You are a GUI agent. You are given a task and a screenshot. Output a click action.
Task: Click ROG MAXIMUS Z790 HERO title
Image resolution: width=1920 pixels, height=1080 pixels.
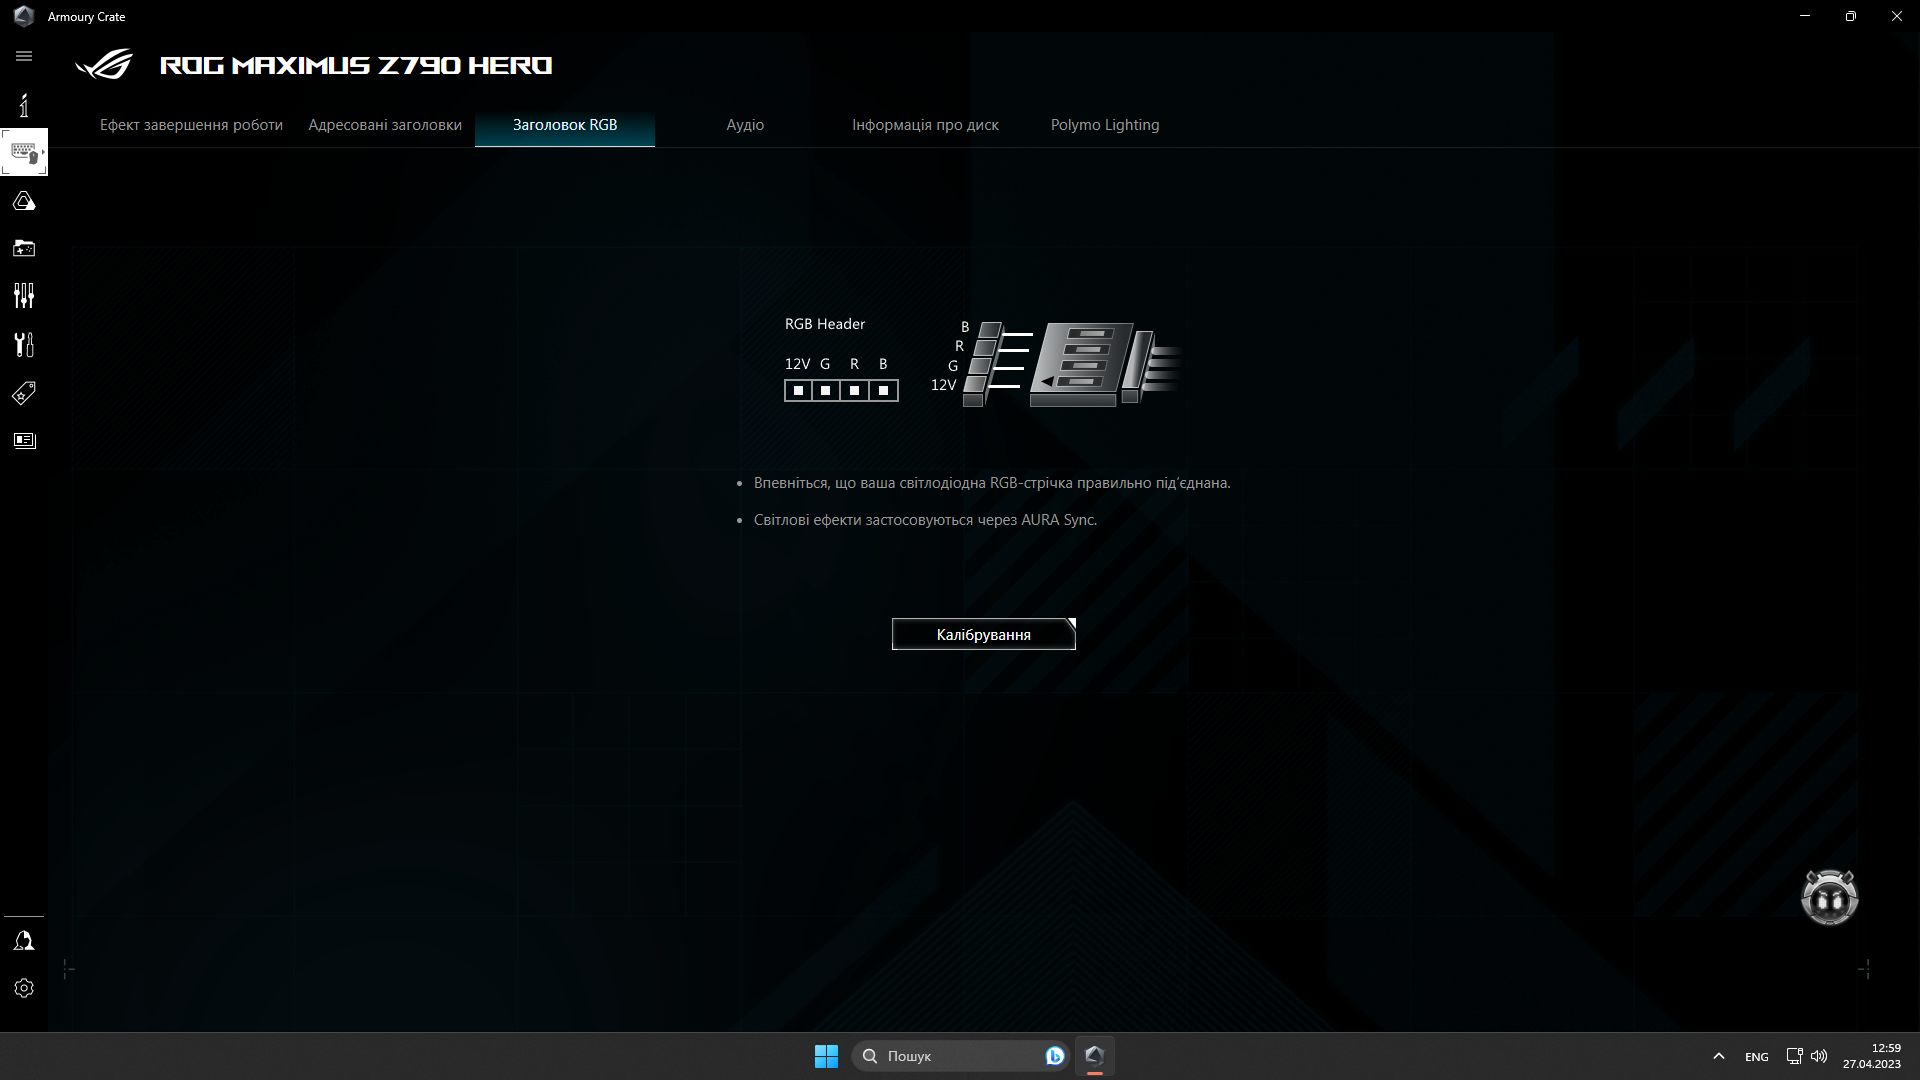356,66
